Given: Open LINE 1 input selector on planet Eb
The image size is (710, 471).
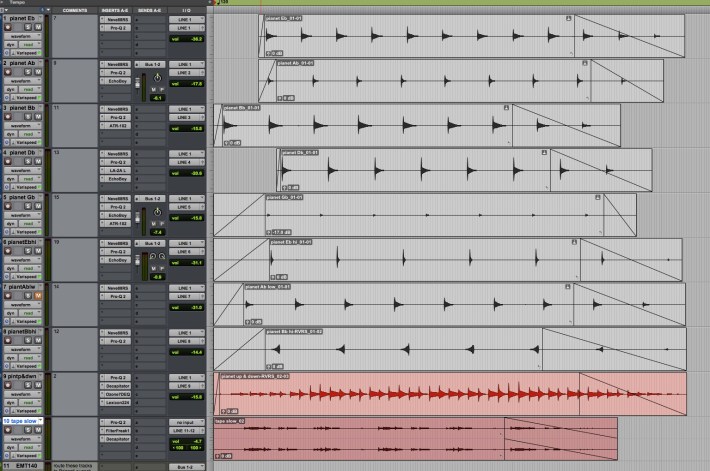Looking at the screenshot, I should pyautogui.click(x=185, y=20).
